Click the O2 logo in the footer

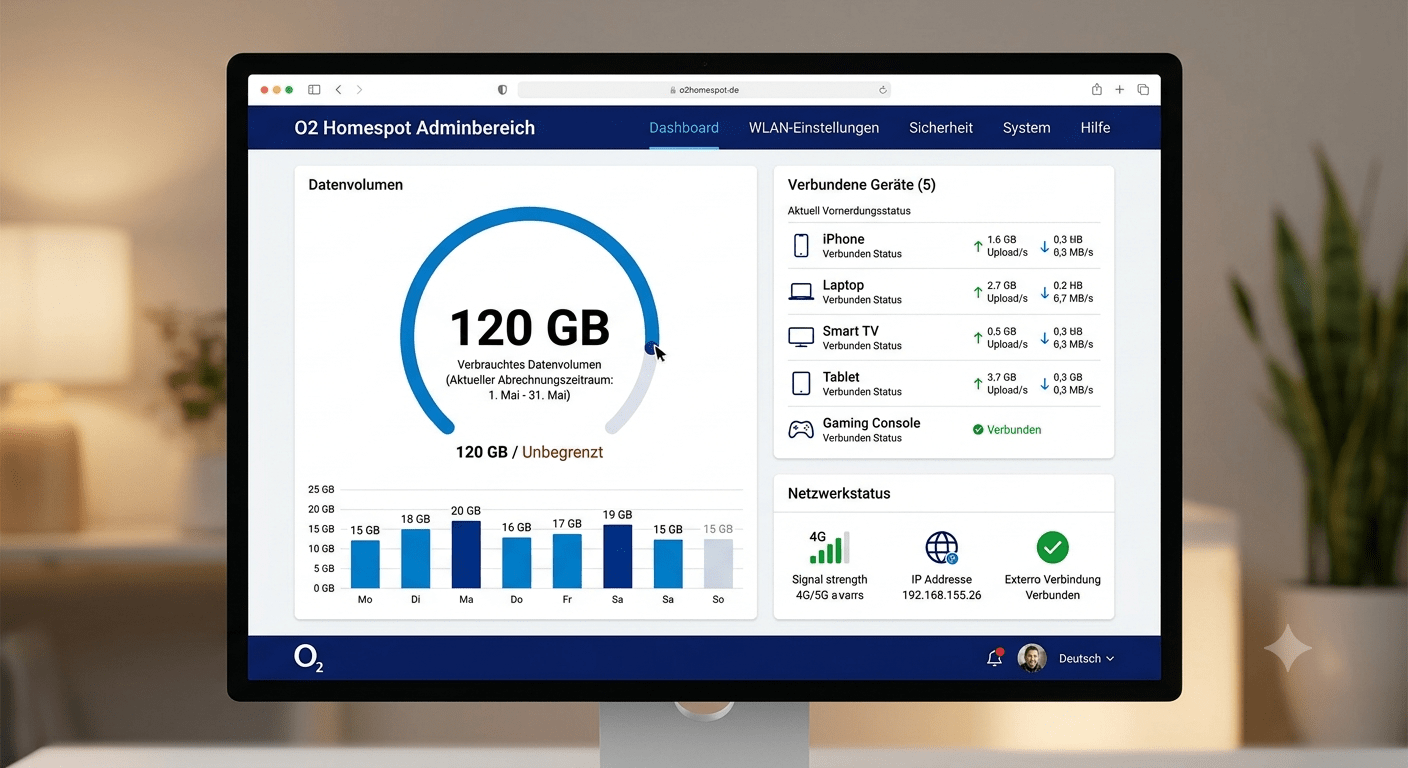pos(309,658)
